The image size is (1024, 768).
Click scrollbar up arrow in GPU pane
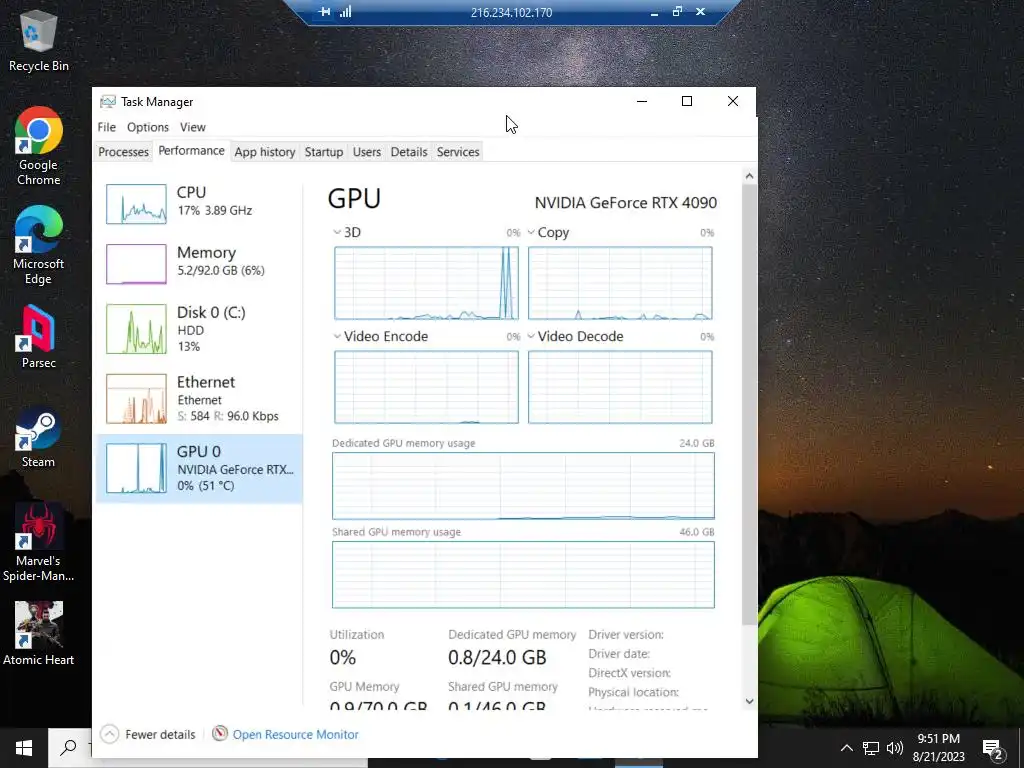coord(749,176)
